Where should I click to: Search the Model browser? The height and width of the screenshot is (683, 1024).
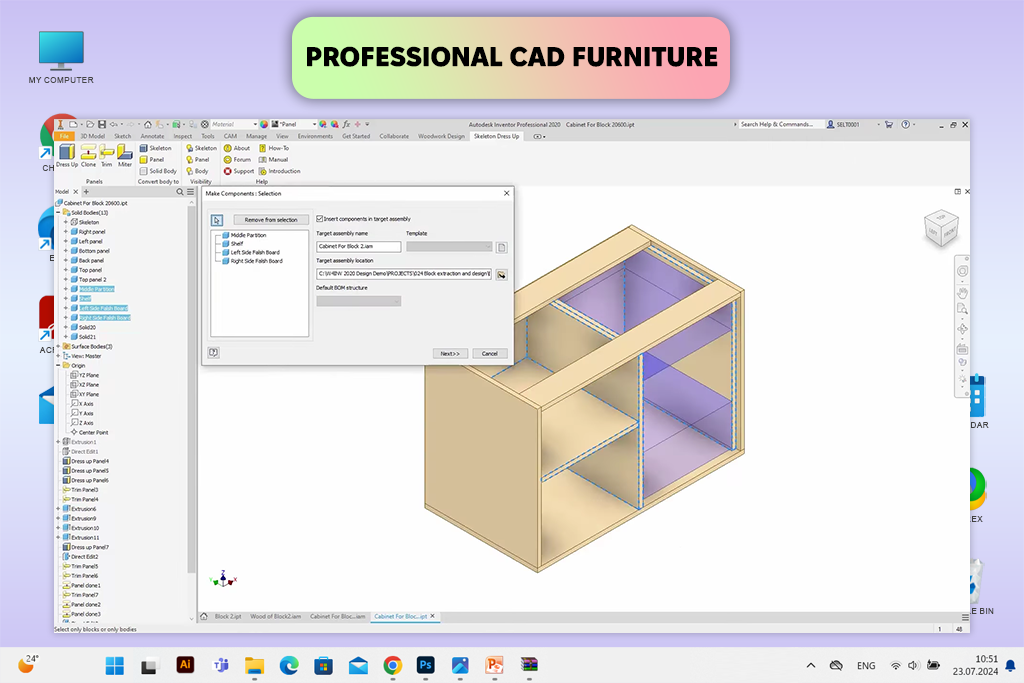(x=180, y=192)
